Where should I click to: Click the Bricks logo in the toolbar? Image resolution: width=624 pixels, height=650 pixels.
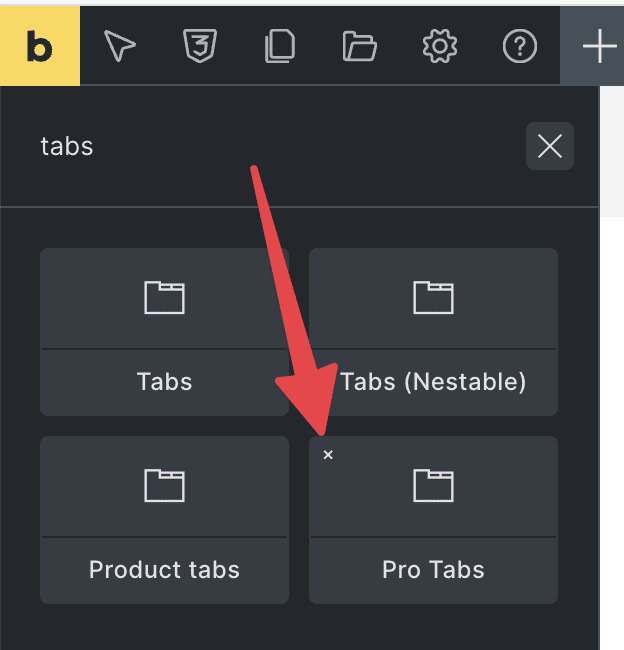pyautogui.click(x=40, y=46)
